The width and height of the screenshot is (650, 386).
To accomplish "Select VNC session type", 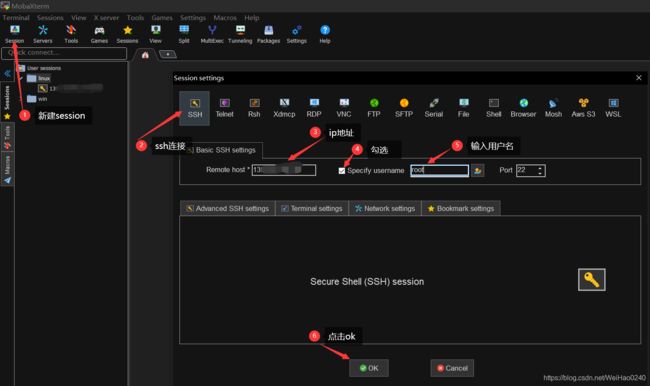I will 344,108.
